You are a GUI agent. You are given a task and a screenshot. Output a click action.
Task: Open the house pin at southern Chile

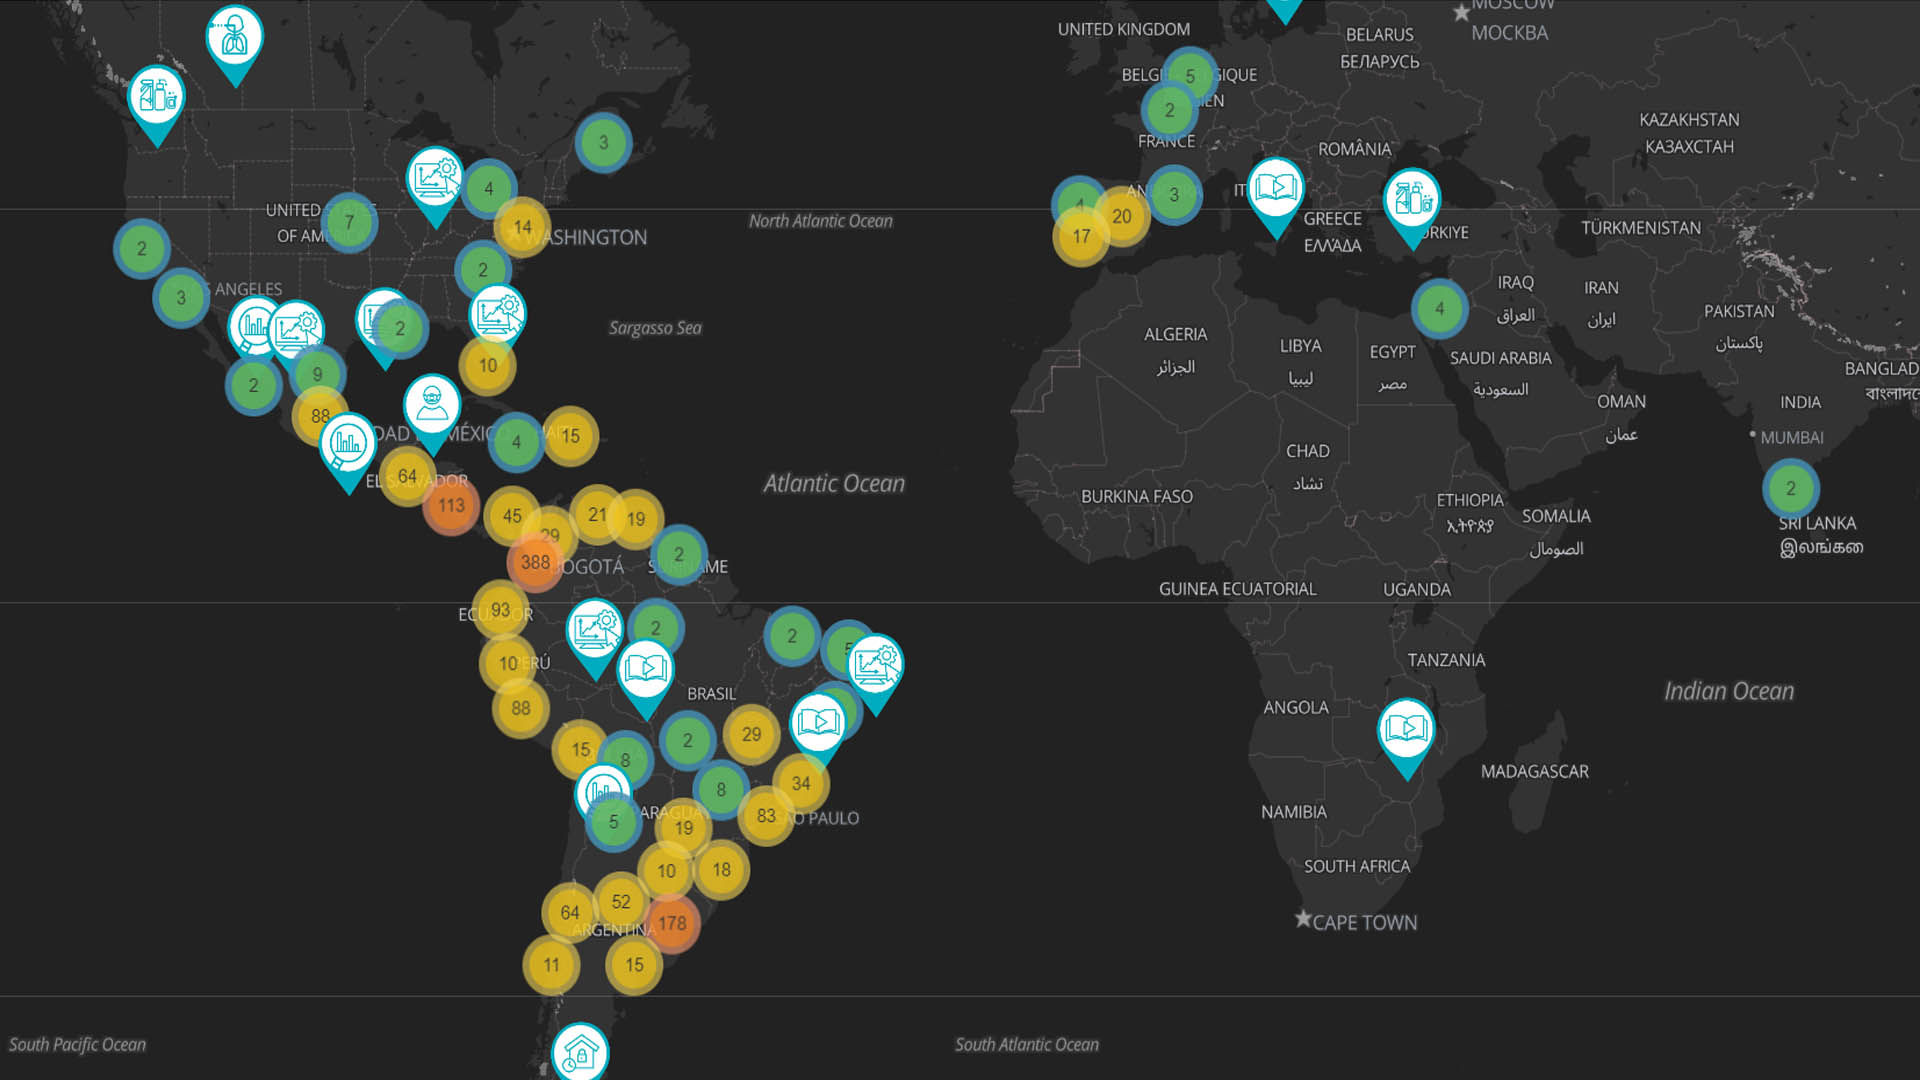pos(580,1050)
